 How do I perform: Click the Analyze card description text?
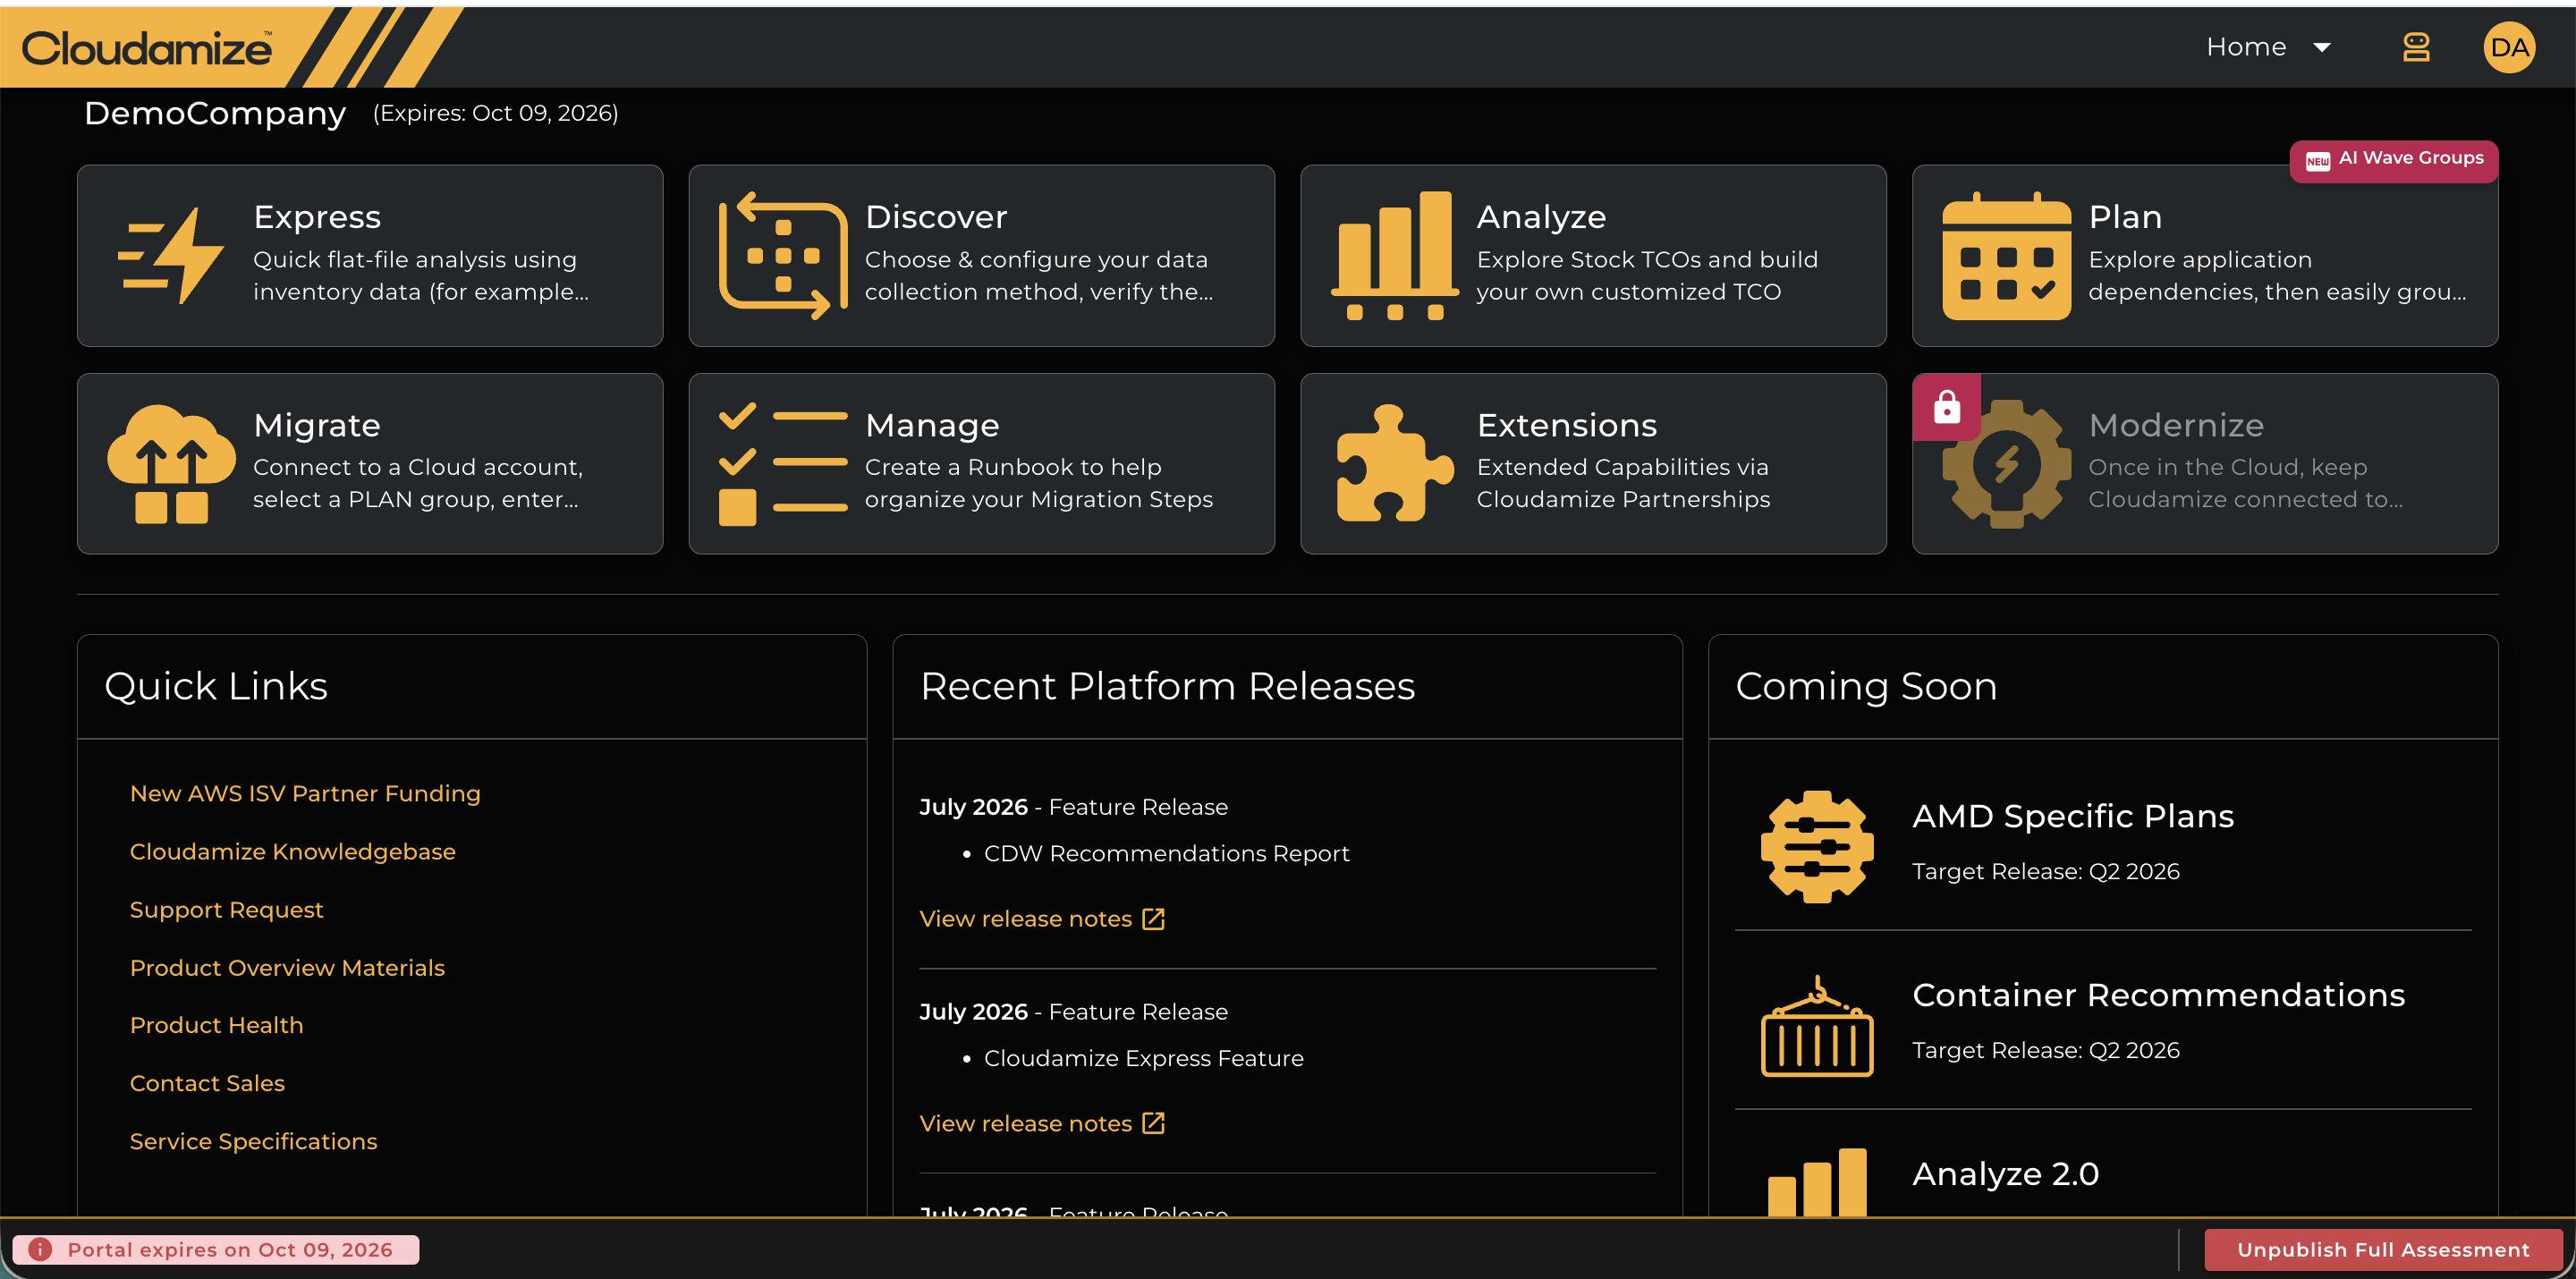1647,276
